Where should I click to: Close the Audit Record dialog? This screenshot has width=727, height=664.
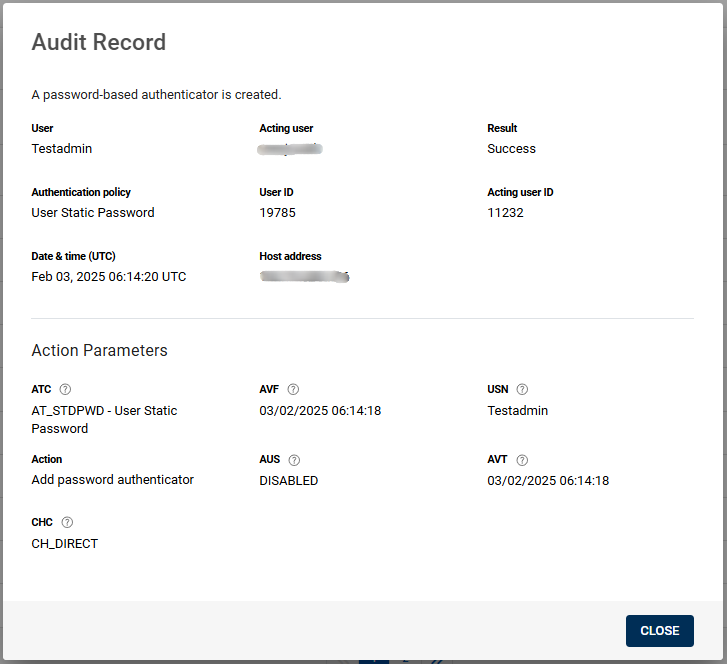click(x=659, y=631)
